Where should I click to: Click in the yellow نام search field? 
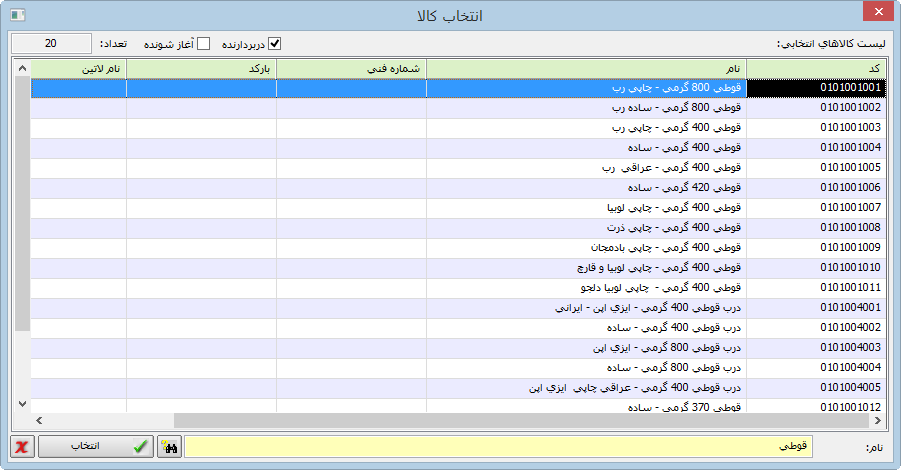(x=500, y=446)
